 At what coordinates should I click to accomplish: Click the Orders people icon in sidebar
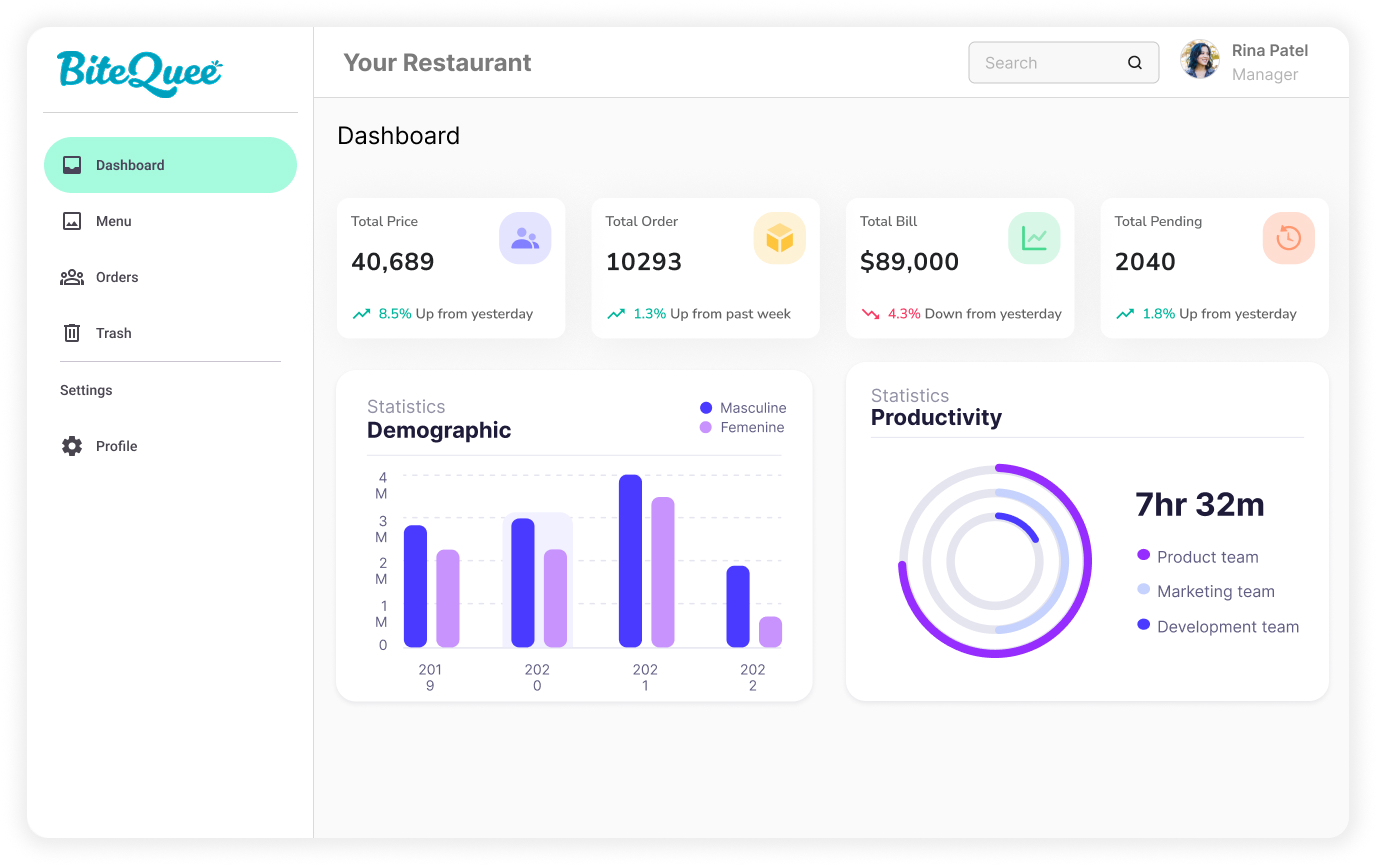tap(72, 277)
